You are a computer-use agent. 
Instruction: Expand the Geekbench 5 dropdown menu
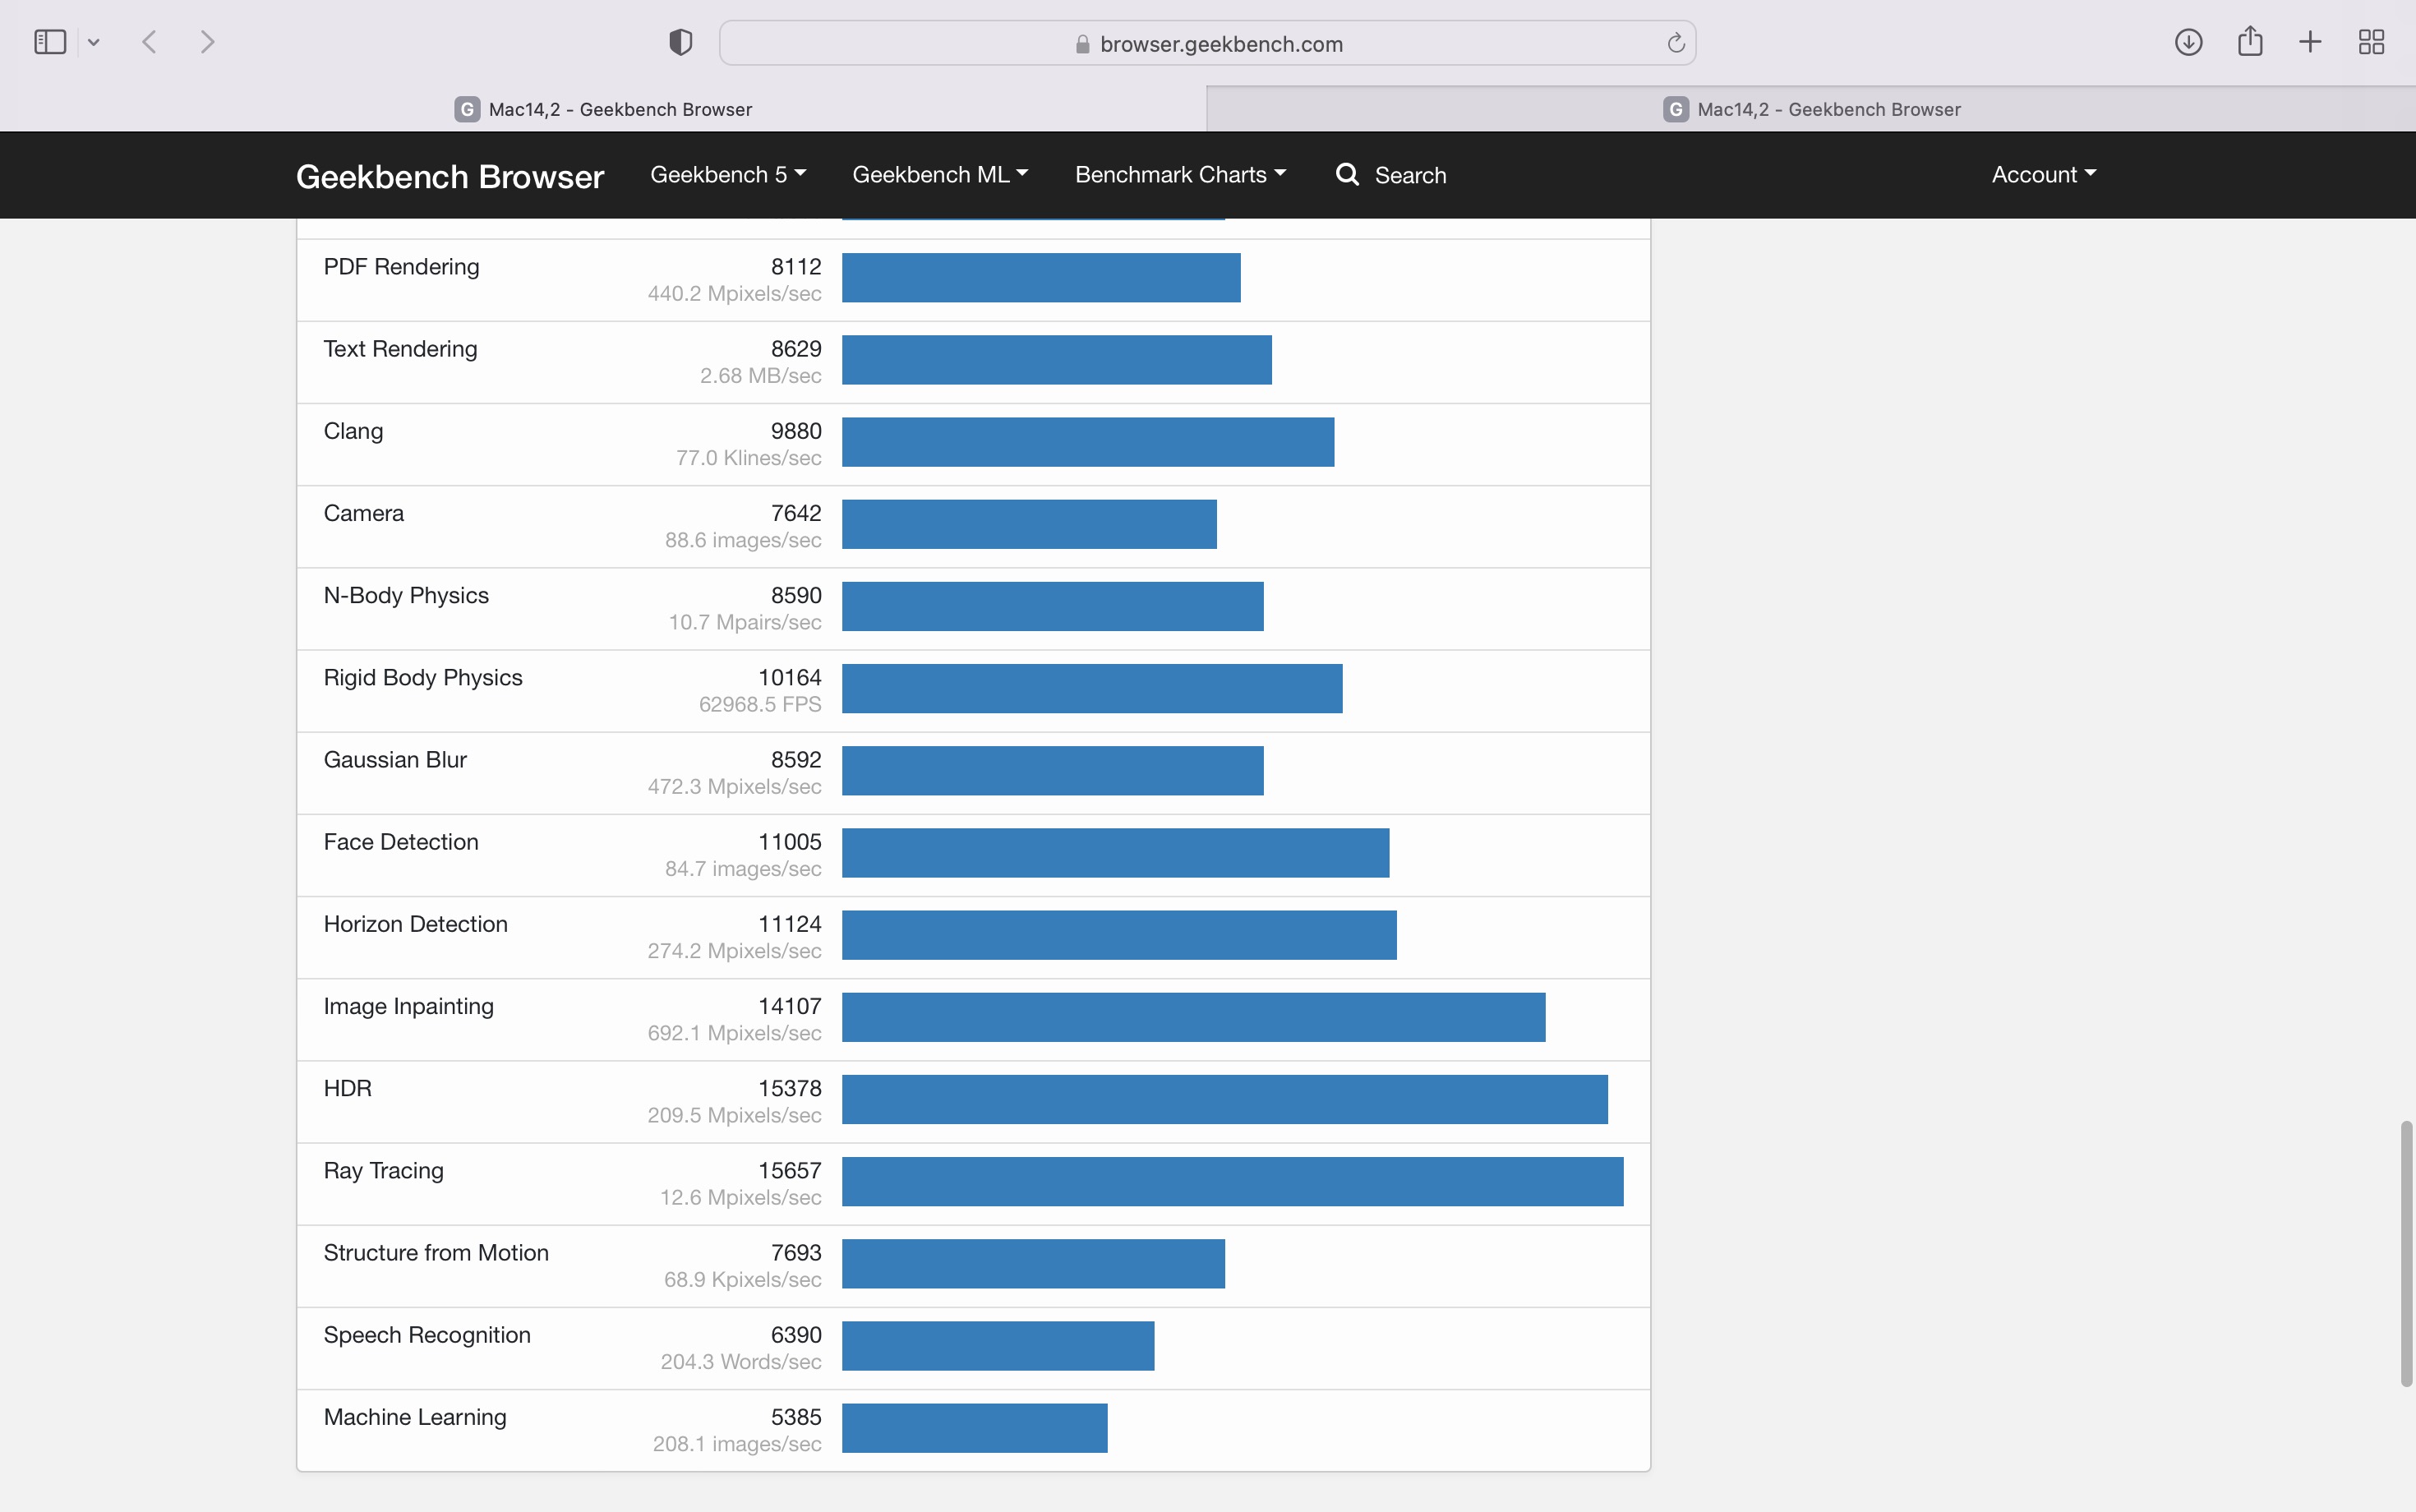point(728,175)
